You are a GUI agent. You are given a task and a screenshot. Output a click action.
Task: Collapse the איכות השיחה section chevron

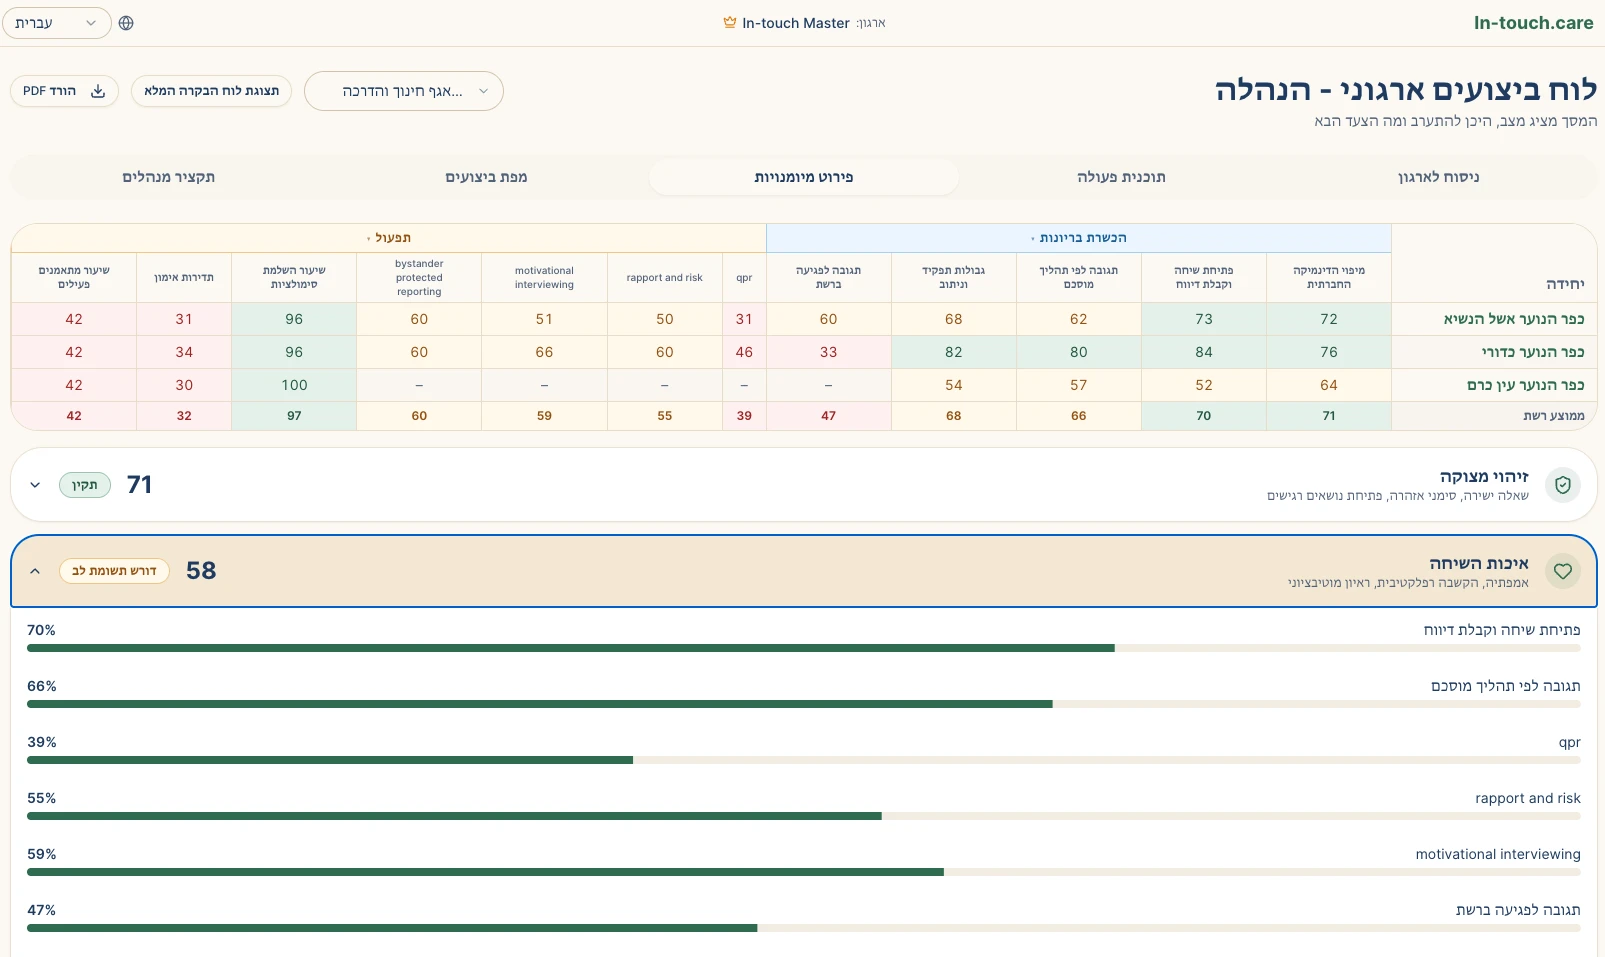[35, 571]
